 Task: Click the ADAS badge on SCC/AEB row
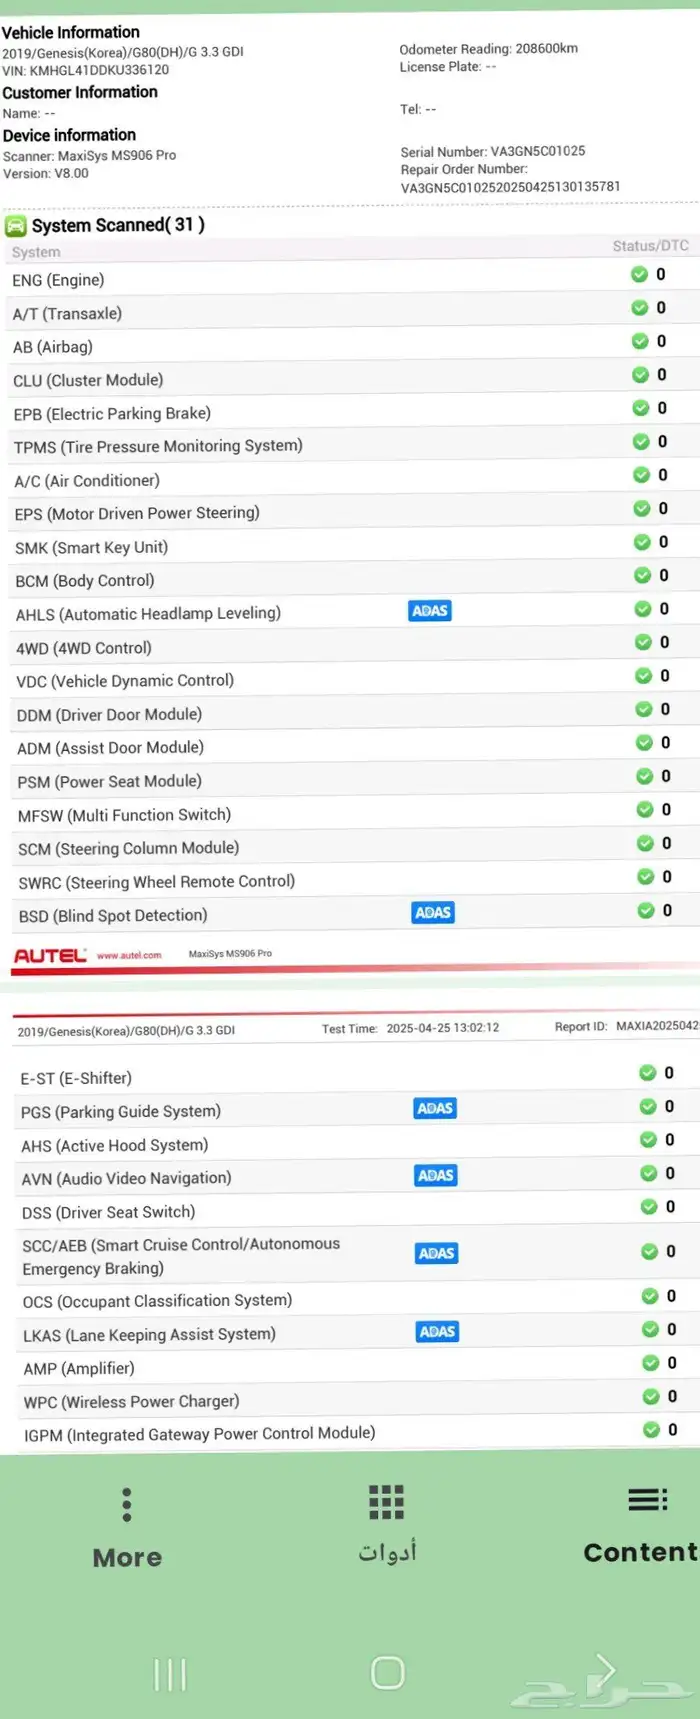(437, 1253)
